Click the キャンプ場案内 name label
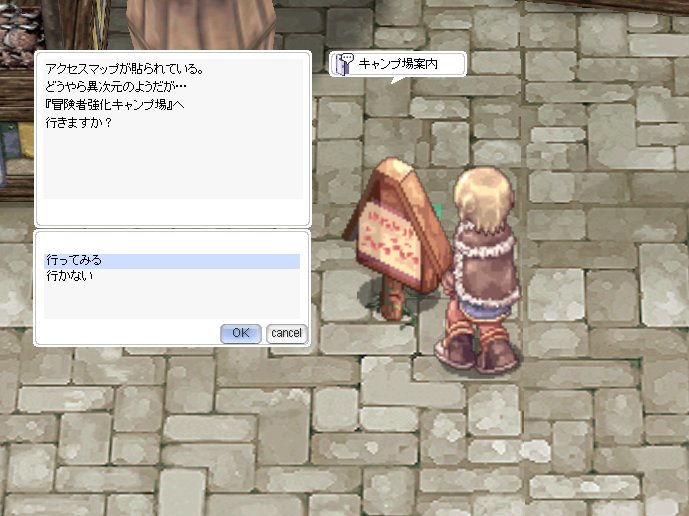This screenshot has width=689, height=516. (398, 64)
